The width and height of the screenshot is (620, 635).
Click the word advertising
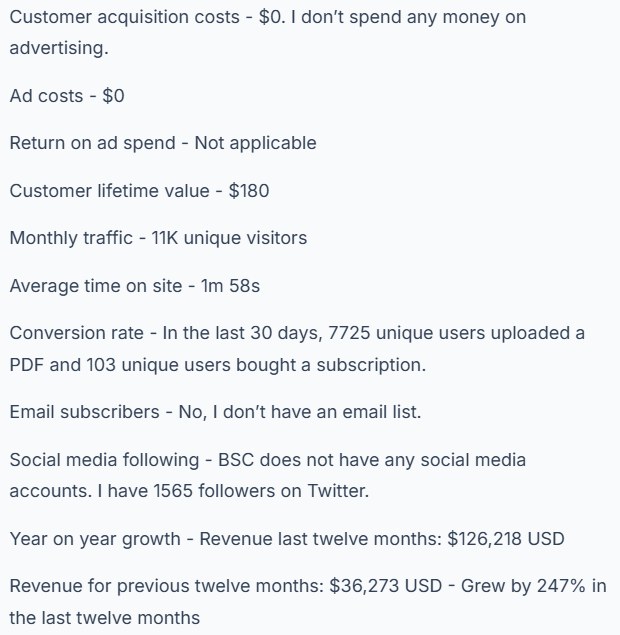[59, 48]
